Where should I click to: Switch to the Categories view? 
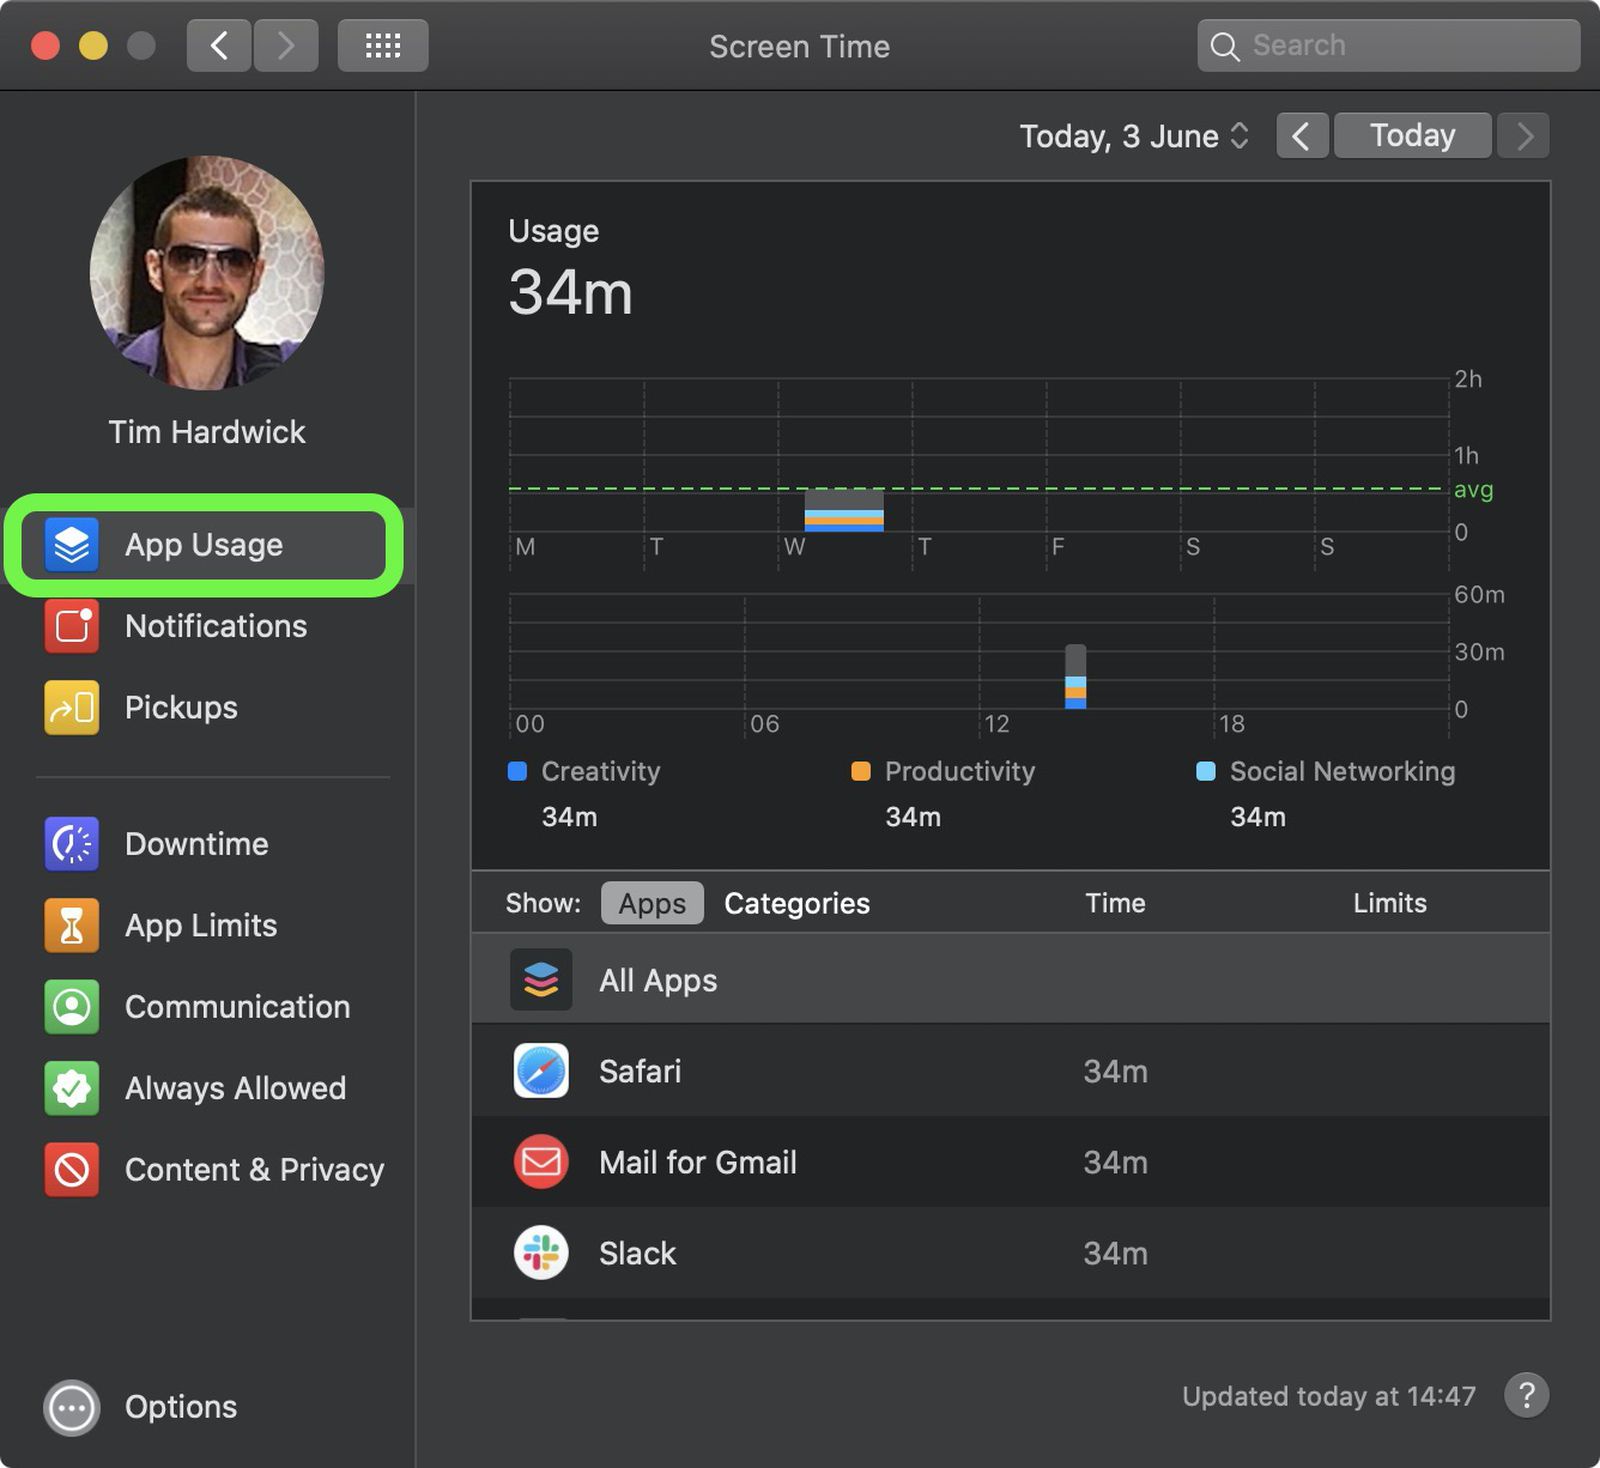796,903
